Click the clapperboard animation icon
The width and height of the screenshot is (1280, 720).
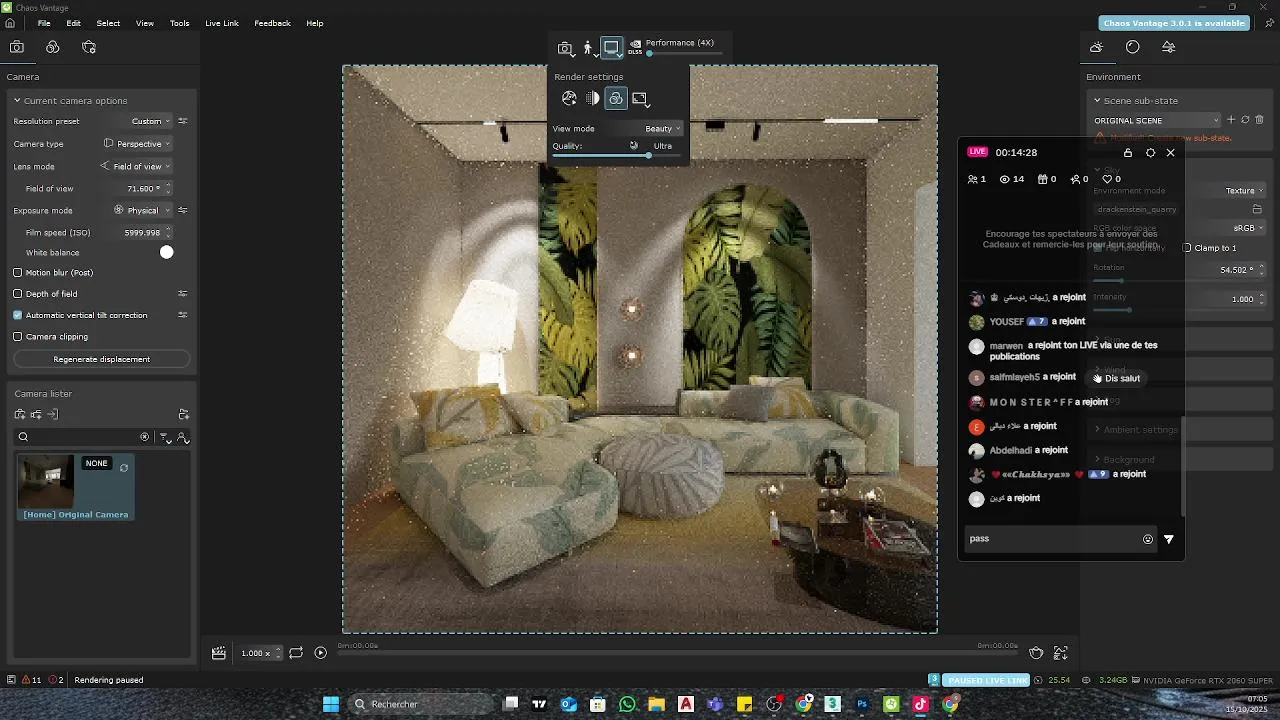coord(219,653)
